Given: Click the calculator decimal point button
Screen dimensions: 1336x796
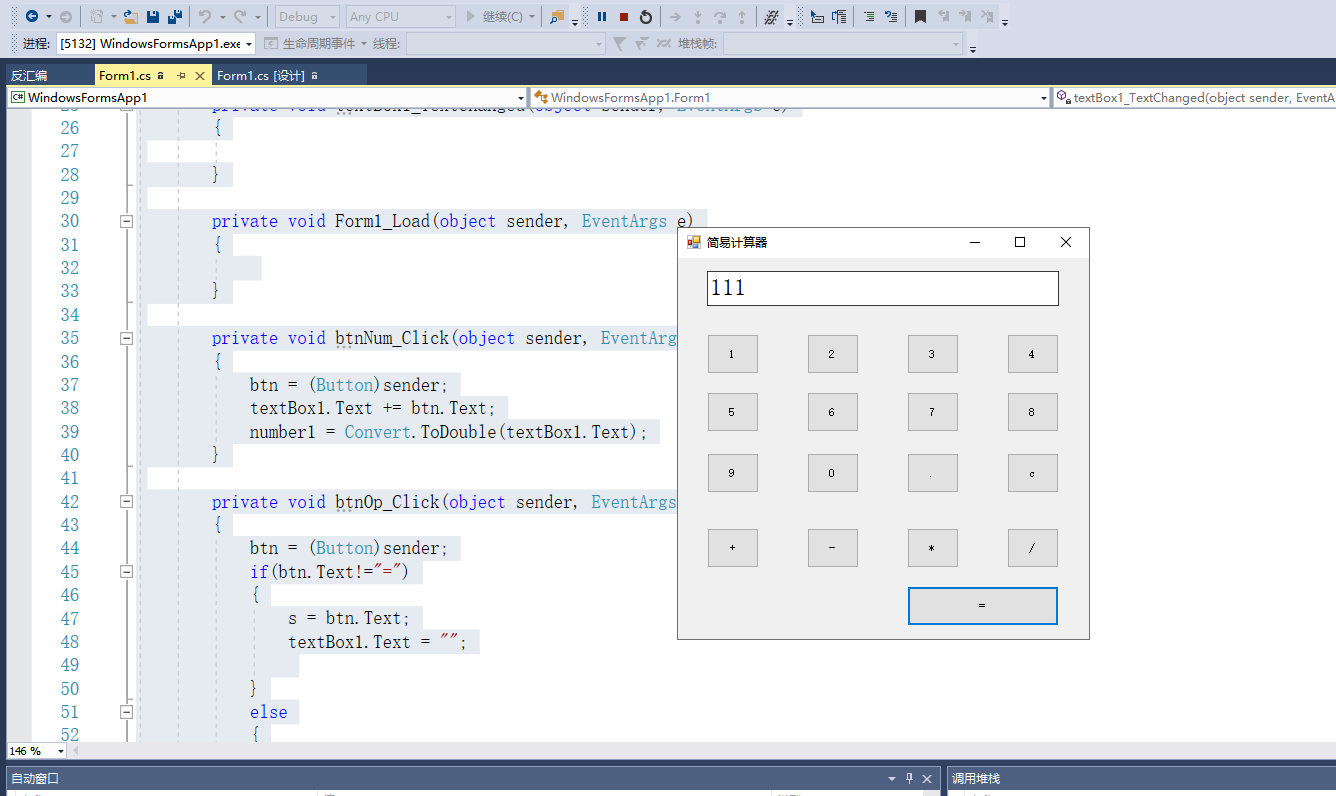Looking at the screenshot, I should pyautogui.click(x=933, y=473).
